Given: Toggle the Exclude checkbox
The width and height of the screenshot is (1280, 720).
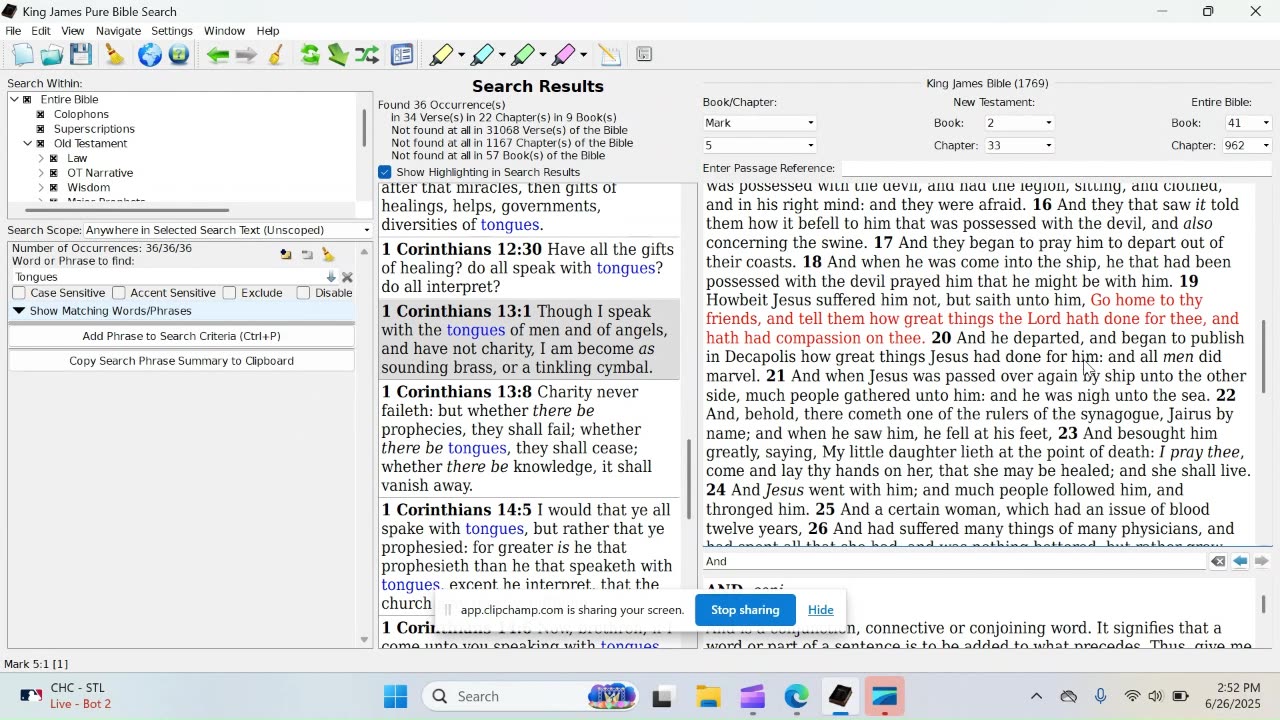Looking at the screenshot, I should pyautogui.click(x=229, y=293).
